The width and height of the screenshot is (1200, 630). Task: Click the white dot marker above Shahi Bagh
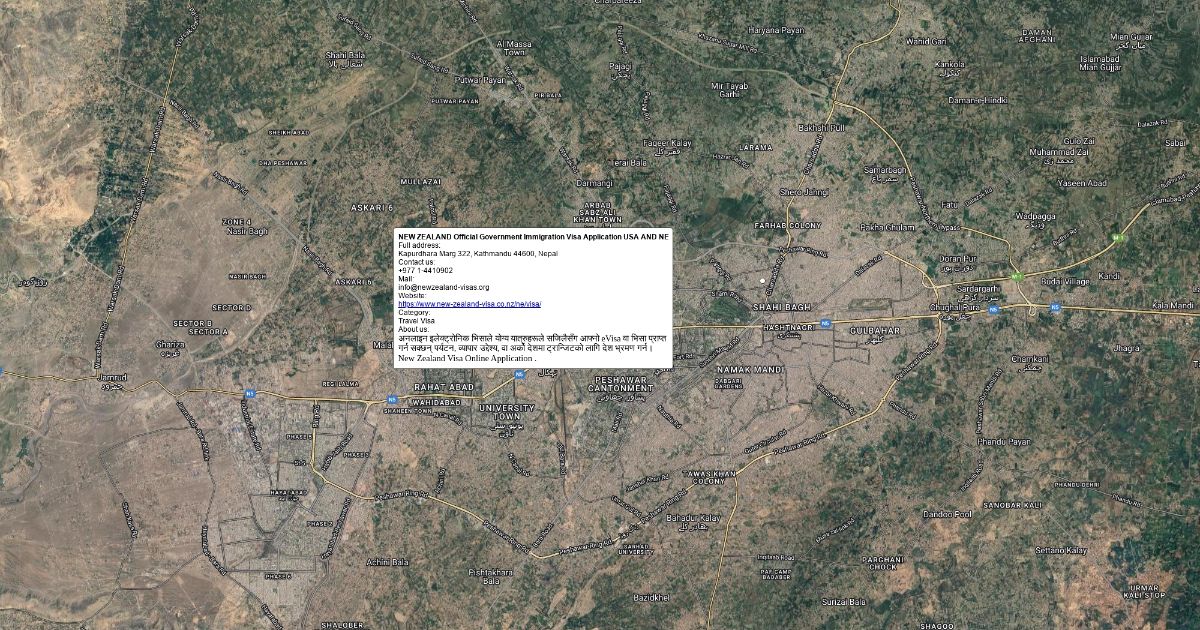(762, 280)
